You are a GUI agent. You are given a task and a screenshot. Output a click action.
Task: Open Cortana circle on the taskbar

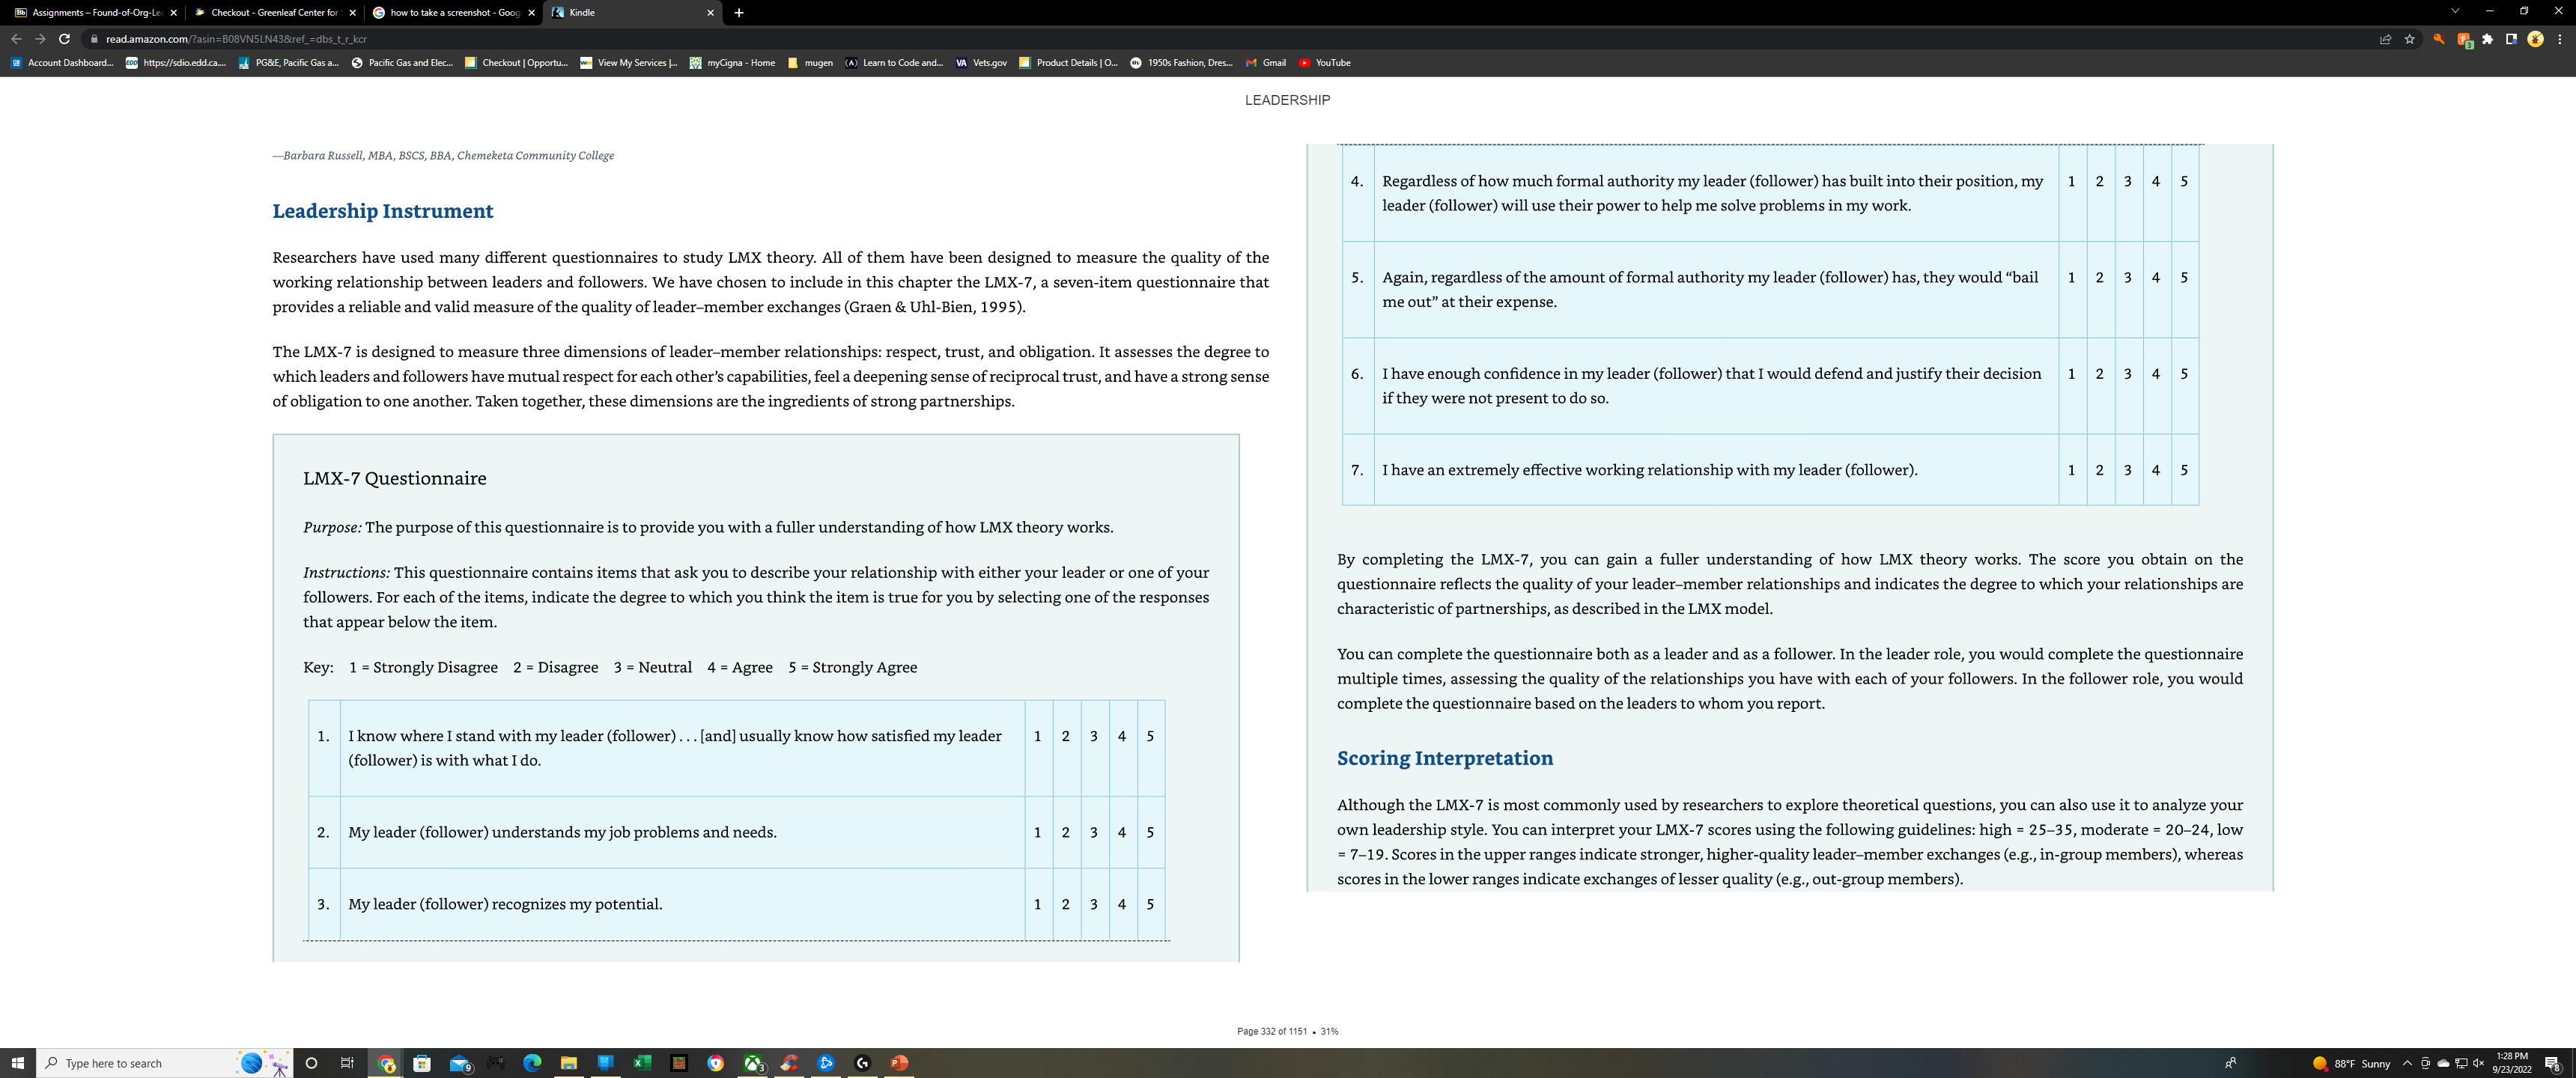[x=311, y=1063]
